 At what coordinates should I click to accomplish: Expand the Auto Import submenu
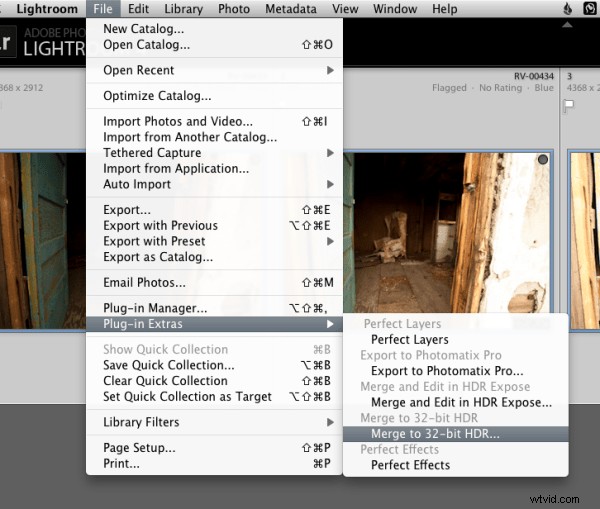(214, 184)
